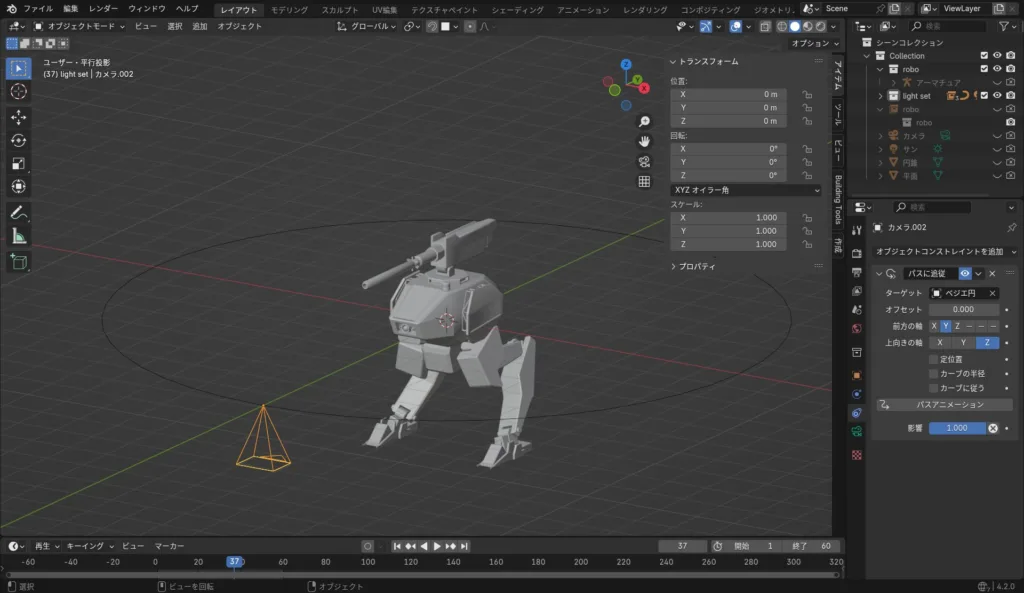The width and height of the screenshot is (1024, 593).
Task: Pick the Measure tool in the toolbar
Action: (19, 236)
